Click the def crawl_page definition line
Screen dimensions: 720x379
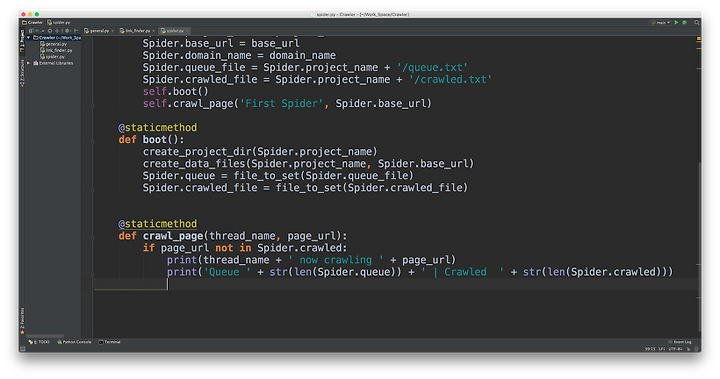pos(233,236)
